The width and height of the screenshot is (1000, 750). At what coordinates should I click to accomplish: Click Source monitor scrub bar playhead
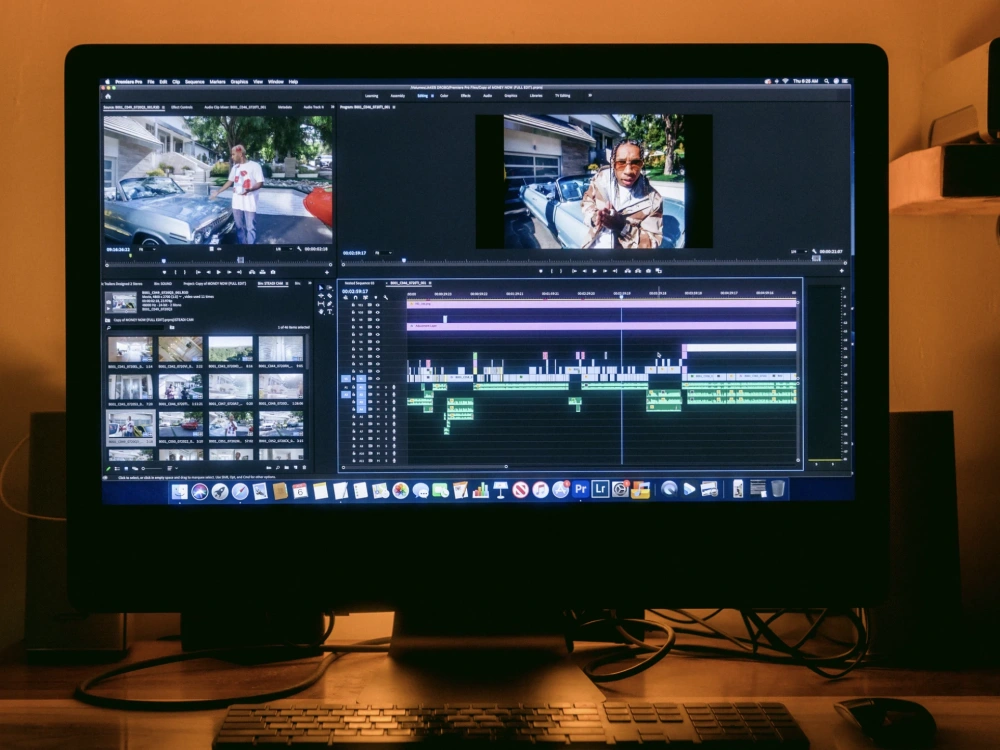(x=164, y=261)
